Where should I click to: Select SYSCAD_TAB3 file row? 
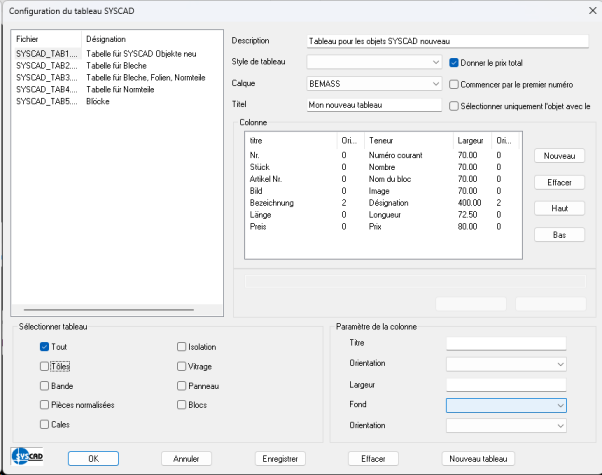[117, 78]
